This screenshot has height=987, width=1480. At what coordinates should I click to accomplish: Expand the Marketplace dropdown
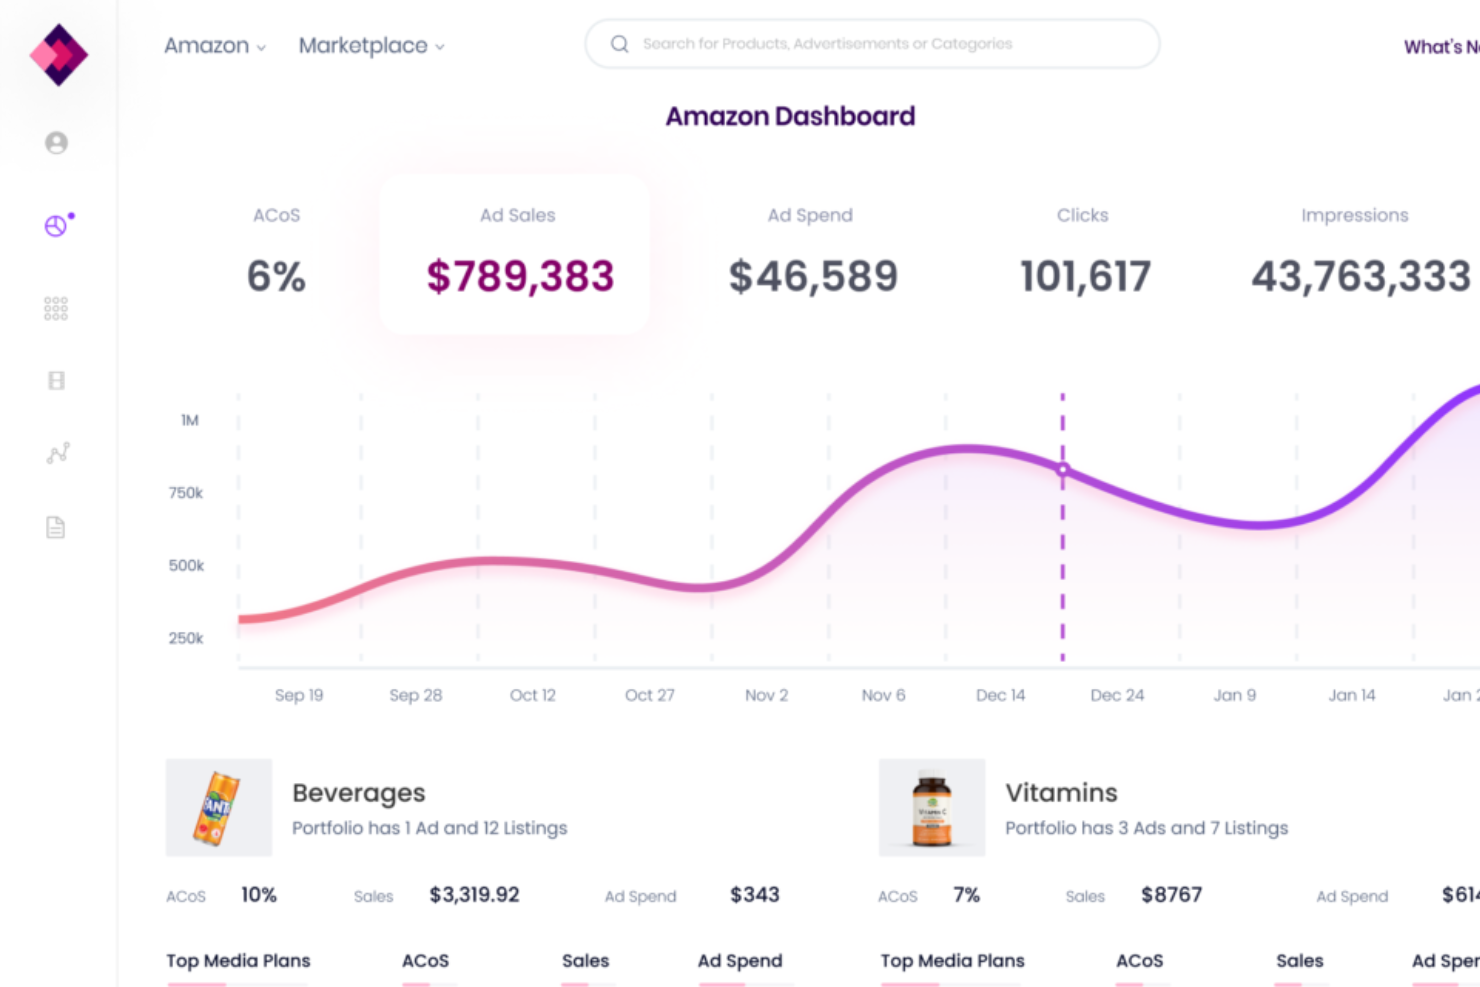pyautogui.click(x=371, y=45)
